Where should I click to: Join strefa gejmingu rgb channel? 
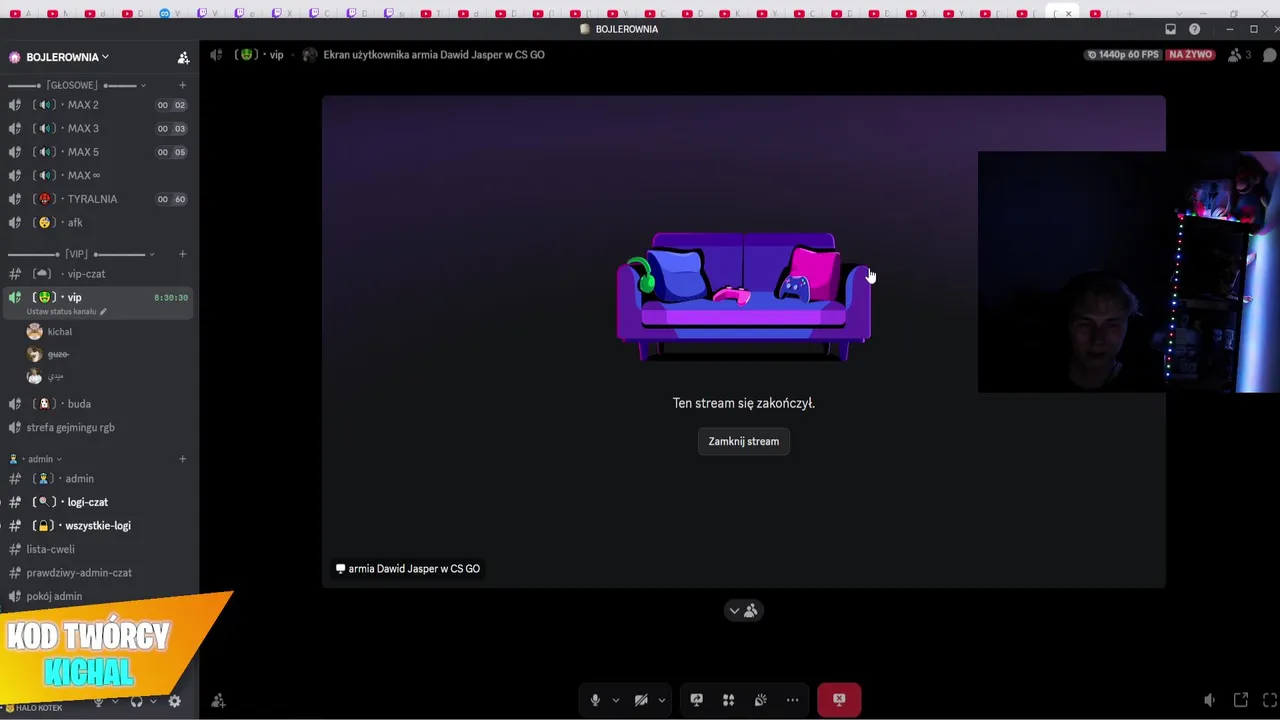pyautogui.click(x=98, y=427)
